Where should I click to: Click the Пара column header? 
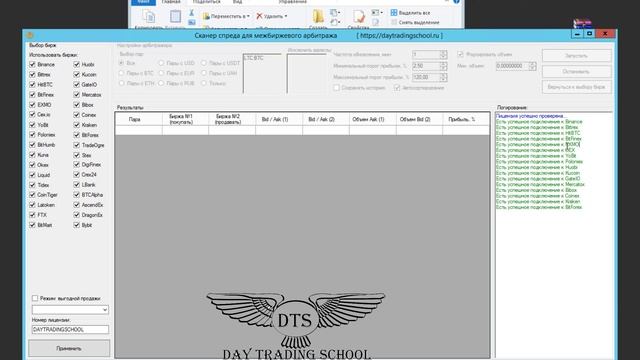(x=139, y=119)
